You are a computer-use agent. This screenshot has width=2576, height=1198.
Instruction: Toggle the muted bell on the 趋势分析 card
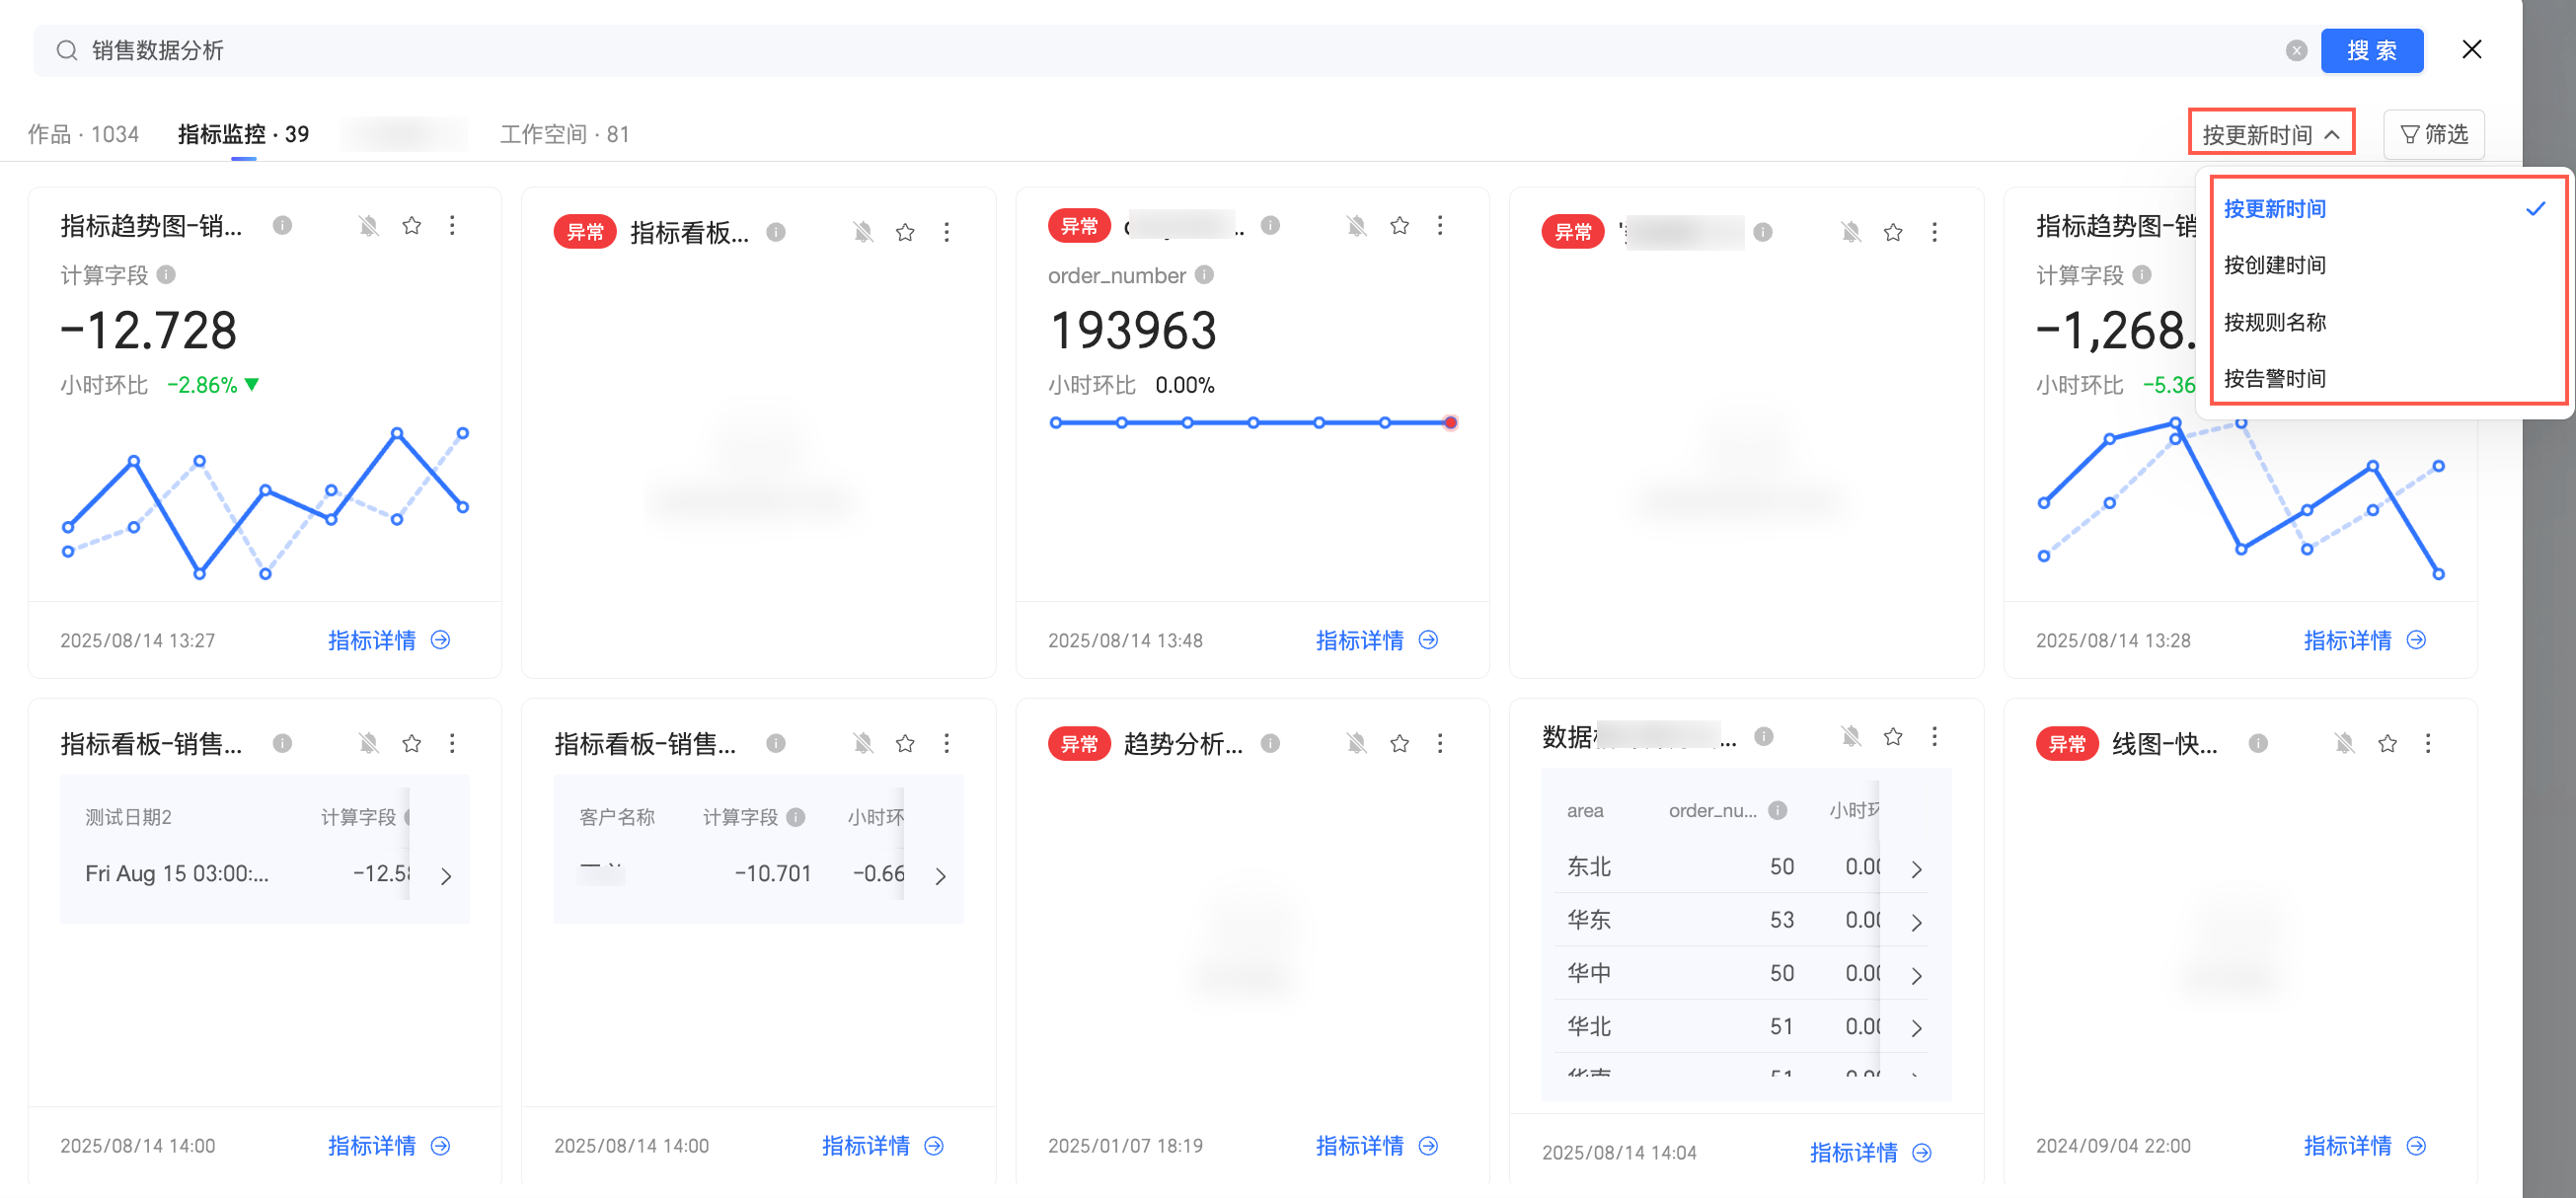tap(1356, 743)
